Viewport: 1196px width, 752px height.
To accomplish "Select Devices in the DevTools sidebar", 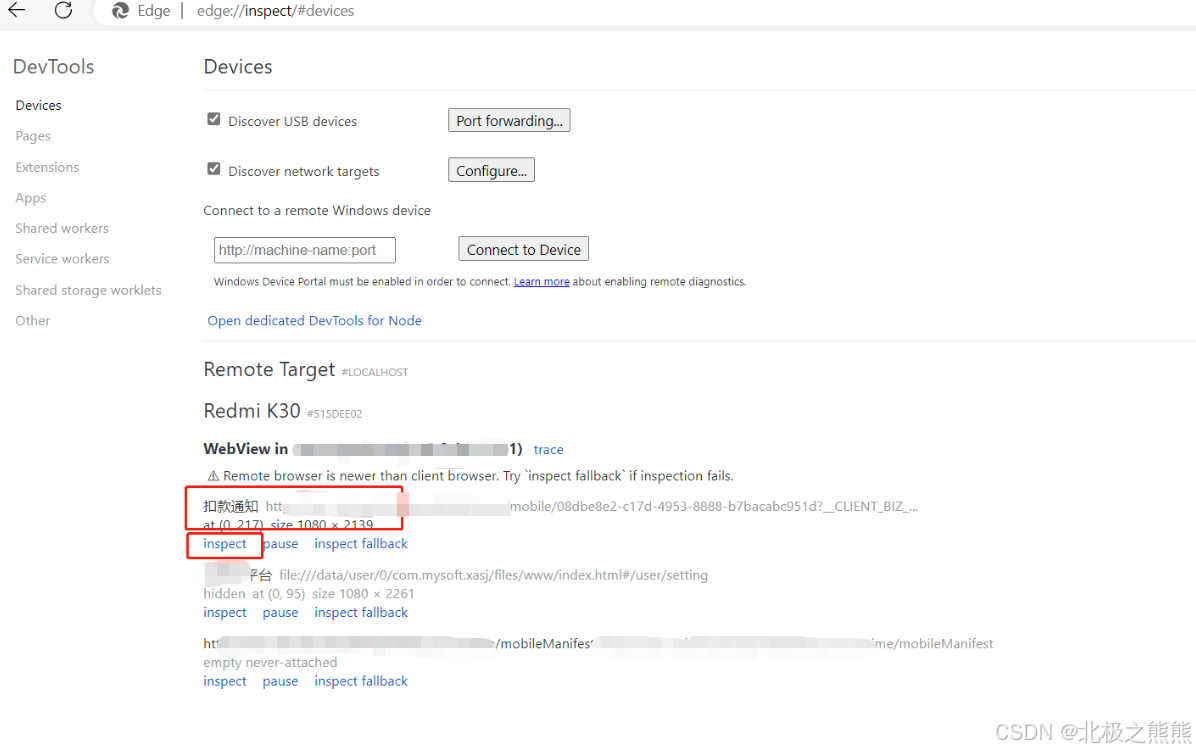I will point(38,105).
